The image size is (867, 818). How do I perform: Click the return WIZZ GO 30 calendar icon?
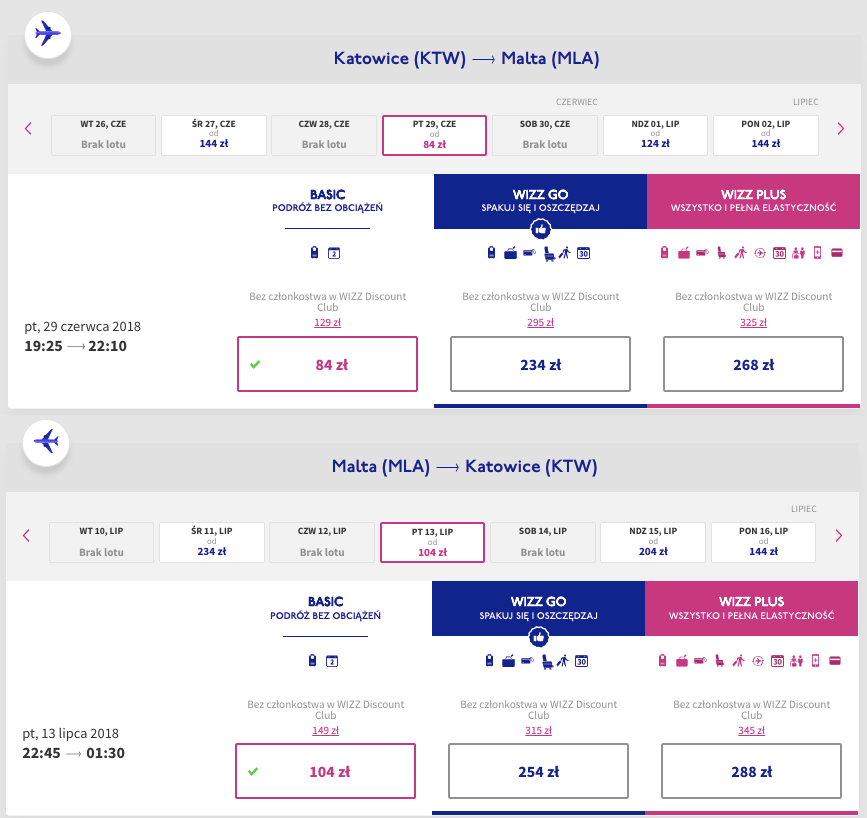581,661
